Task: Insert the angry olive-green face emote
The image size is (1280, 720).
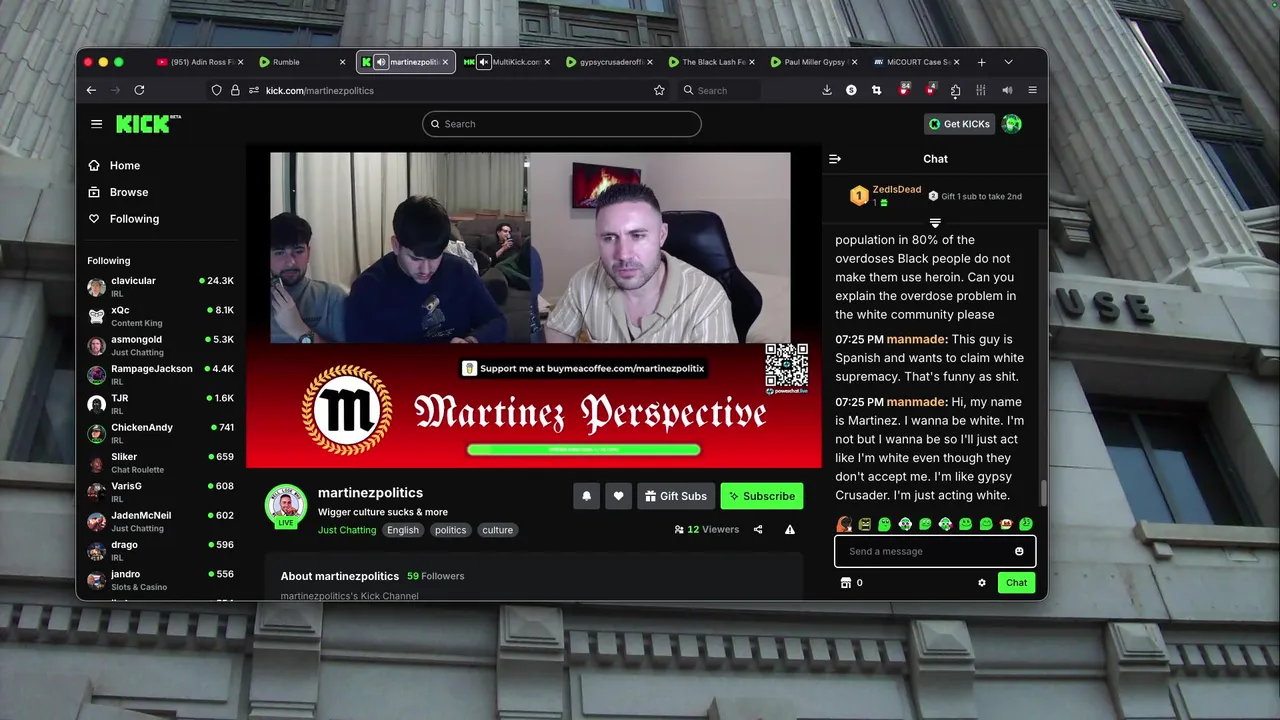Action: pyautogui.click(x=865, y=524)
